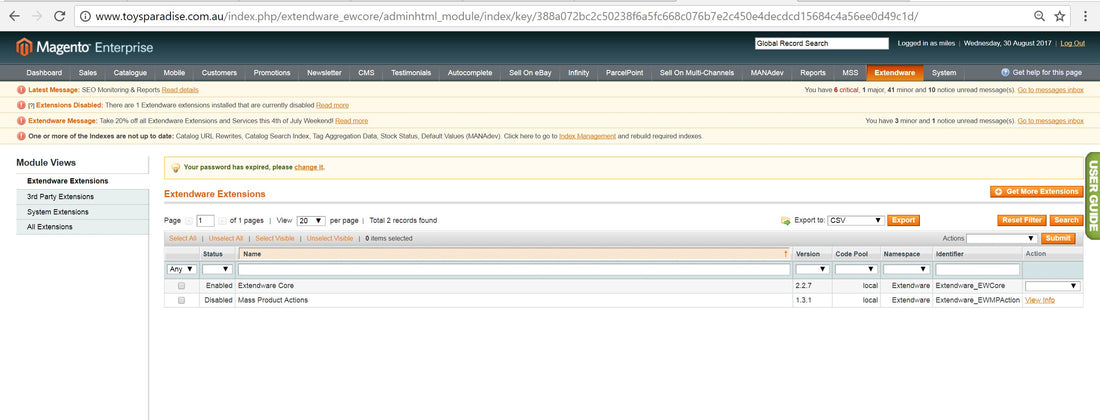The height and width of the screenshot is (420, 1100).
Task: Click the Identifier filter input field
Action: coord(977,269)
